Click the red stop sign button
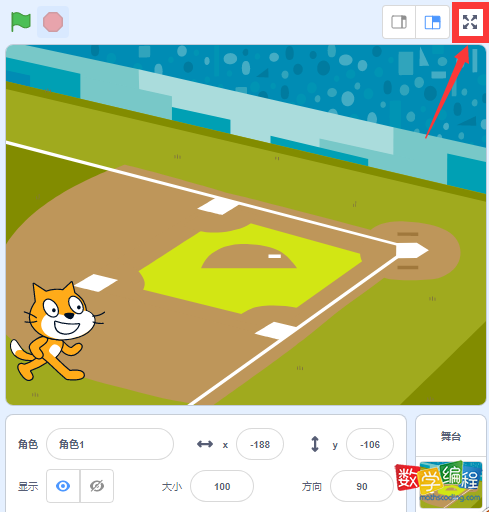The height and width of the screenshot is (512, 489). click(53, 22)
